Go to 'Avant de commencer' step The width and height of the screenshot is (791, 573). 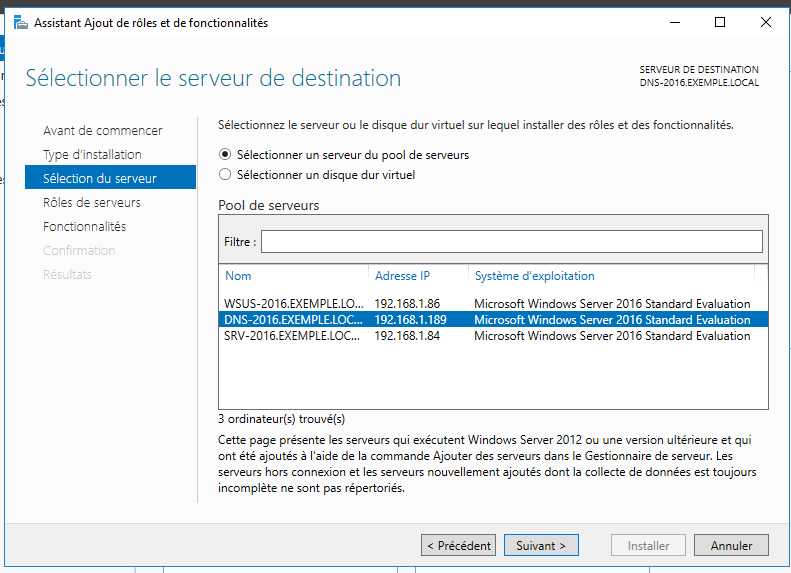pos(103,131)
